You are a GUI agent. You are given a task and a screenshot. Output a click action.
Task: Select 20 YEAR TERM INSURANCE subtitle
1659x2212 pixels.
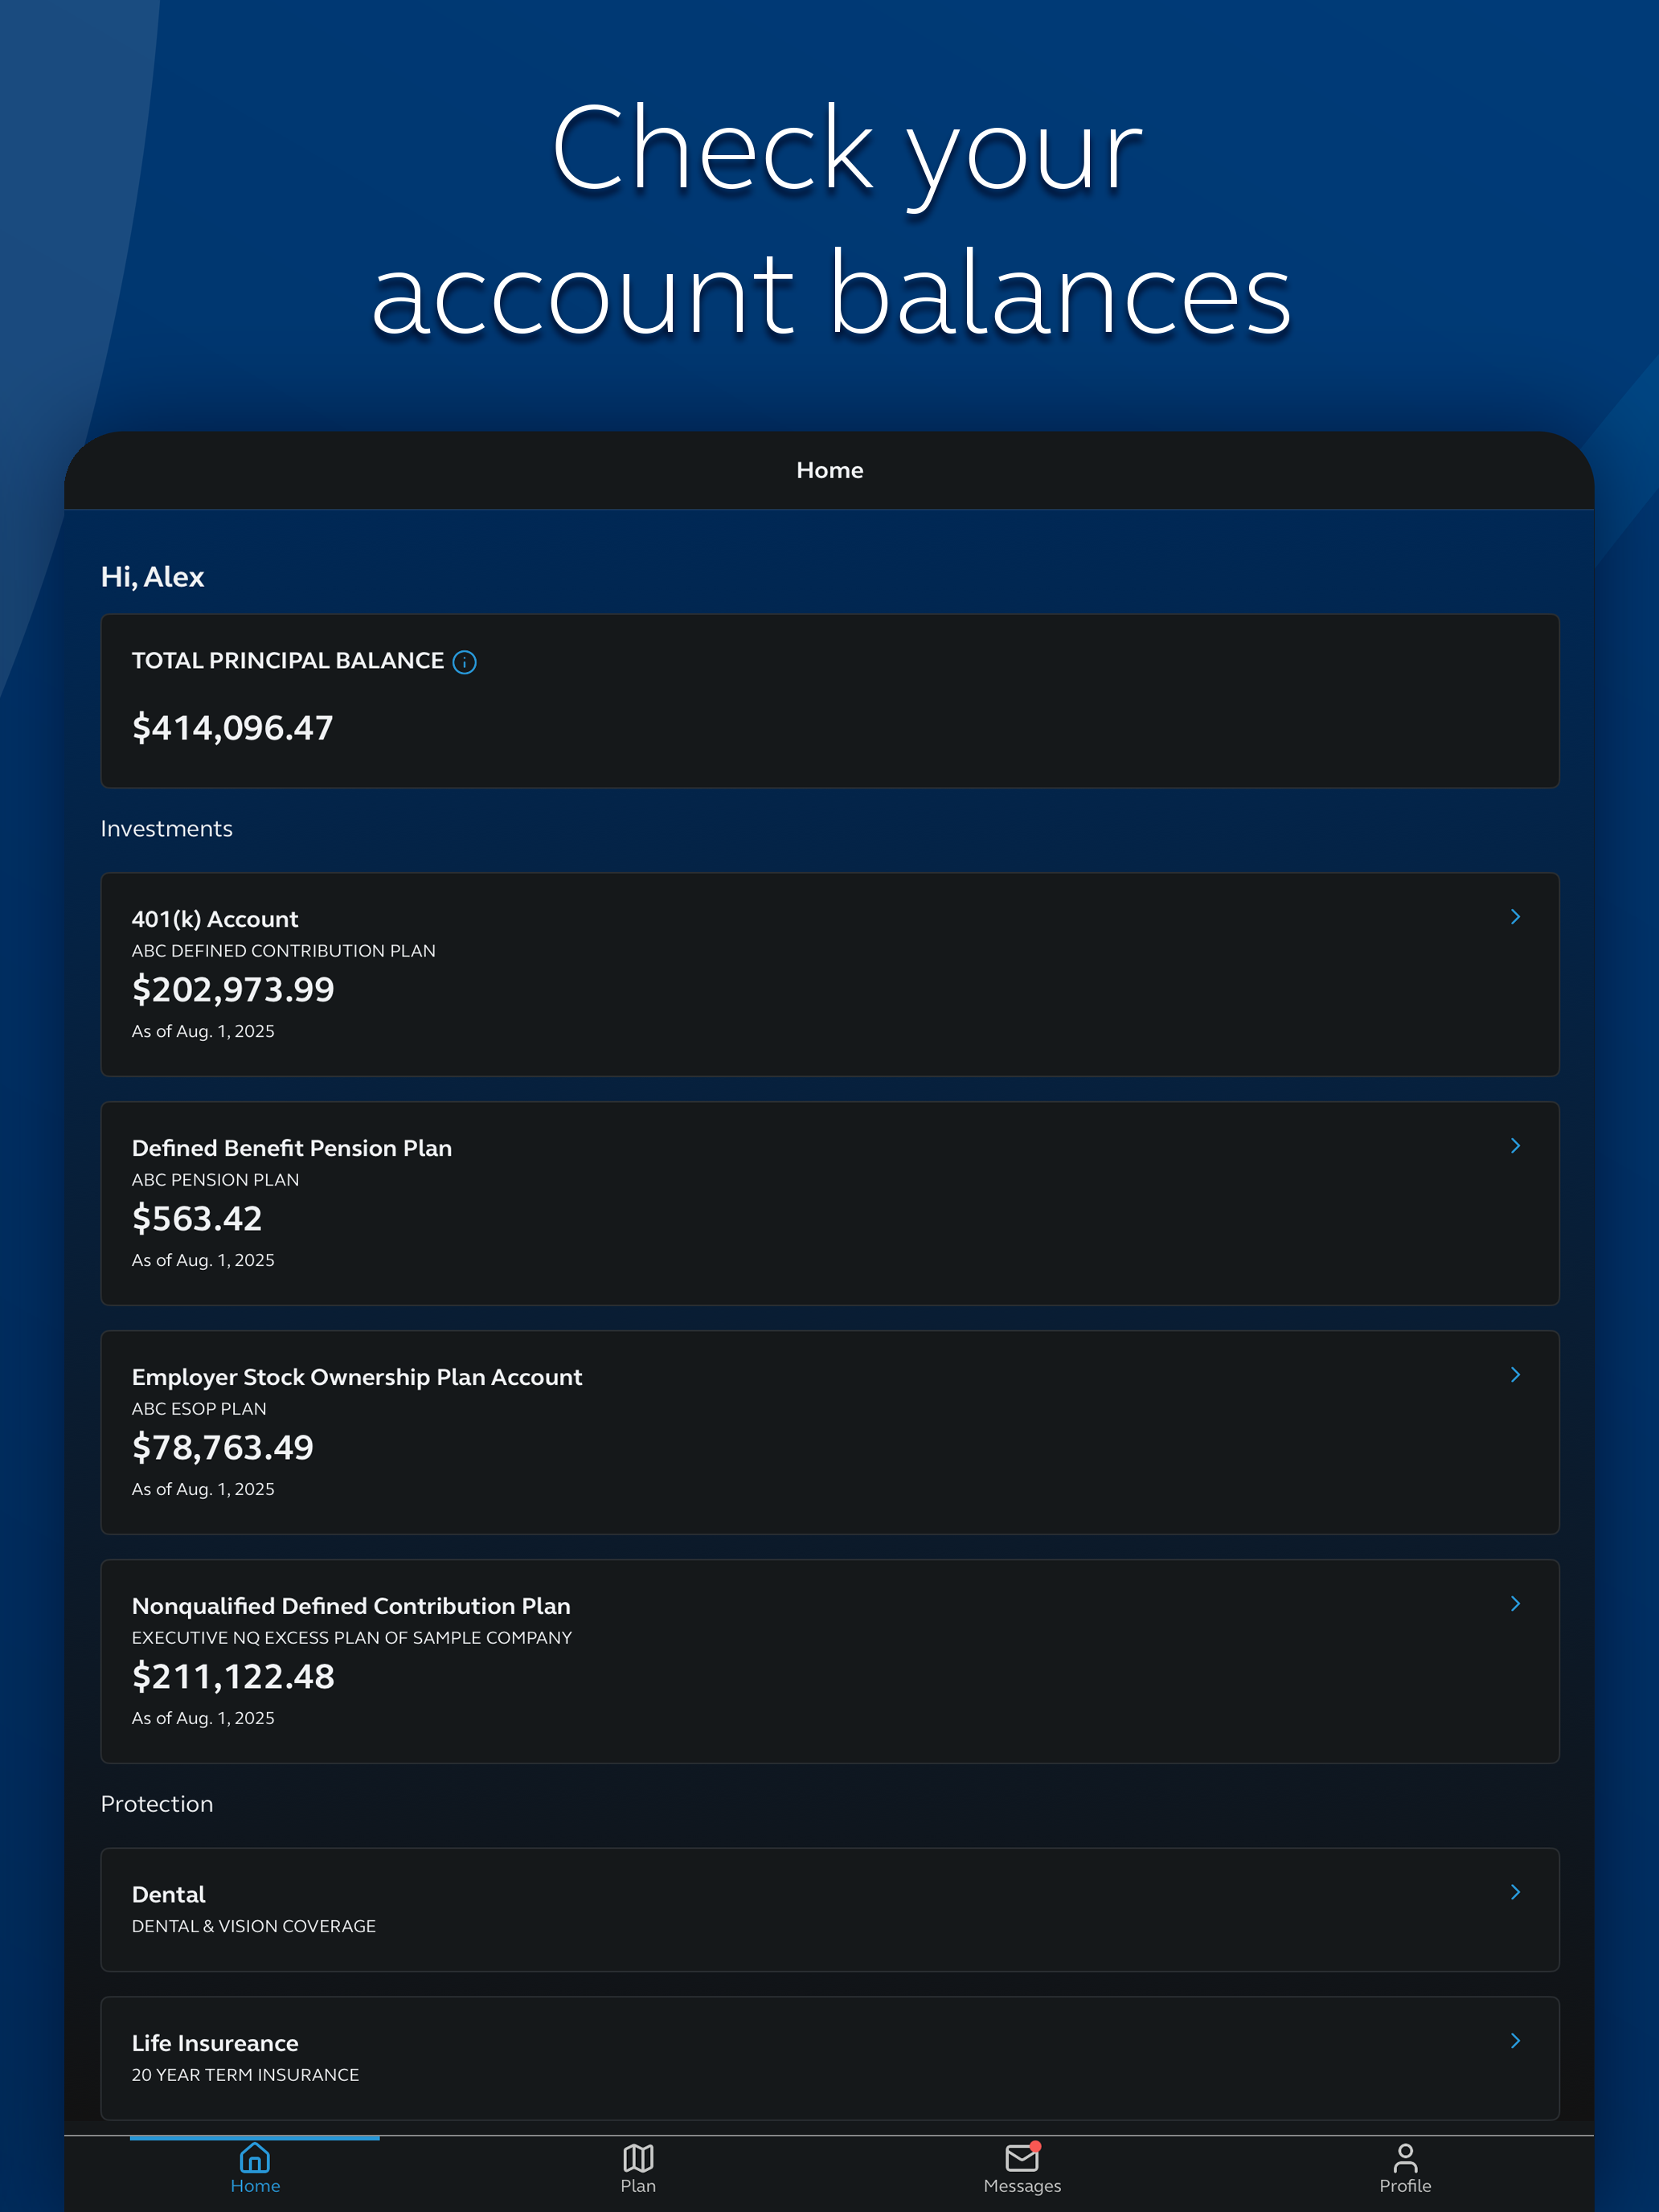tap(245, 2075)
